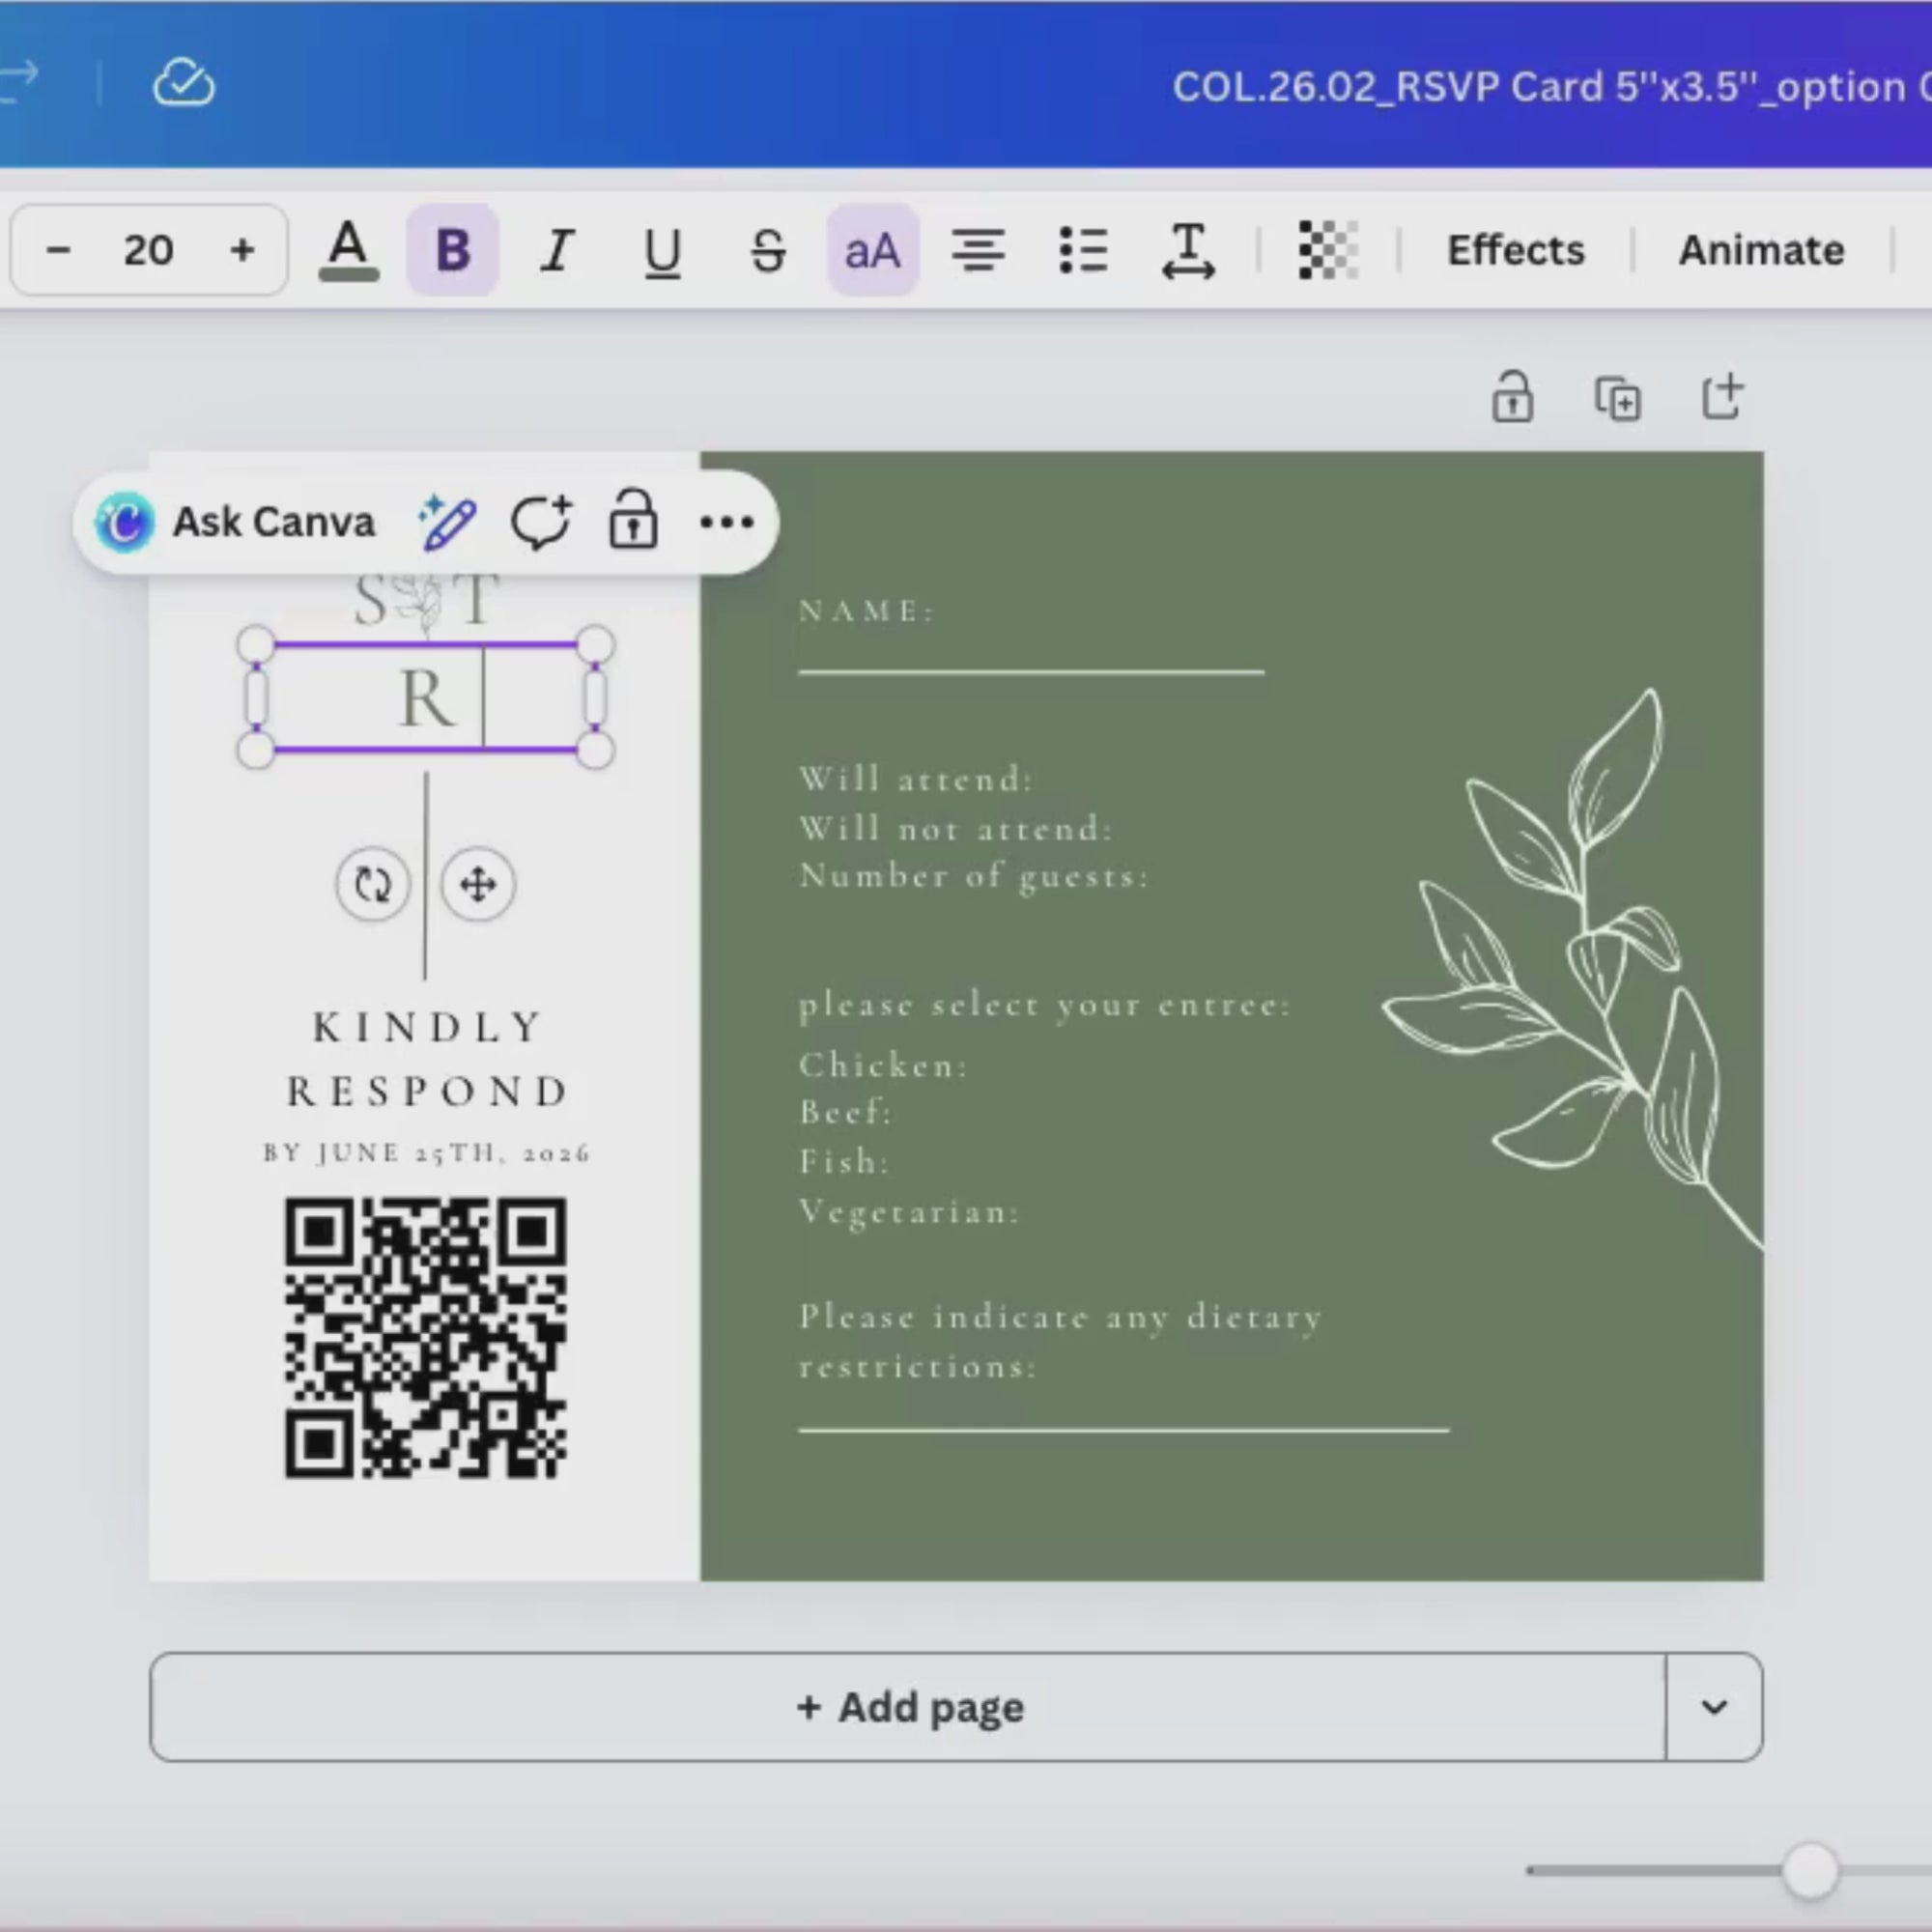Lock the selected text element
Viewport: 1932px width, 1932px height.
633,520
